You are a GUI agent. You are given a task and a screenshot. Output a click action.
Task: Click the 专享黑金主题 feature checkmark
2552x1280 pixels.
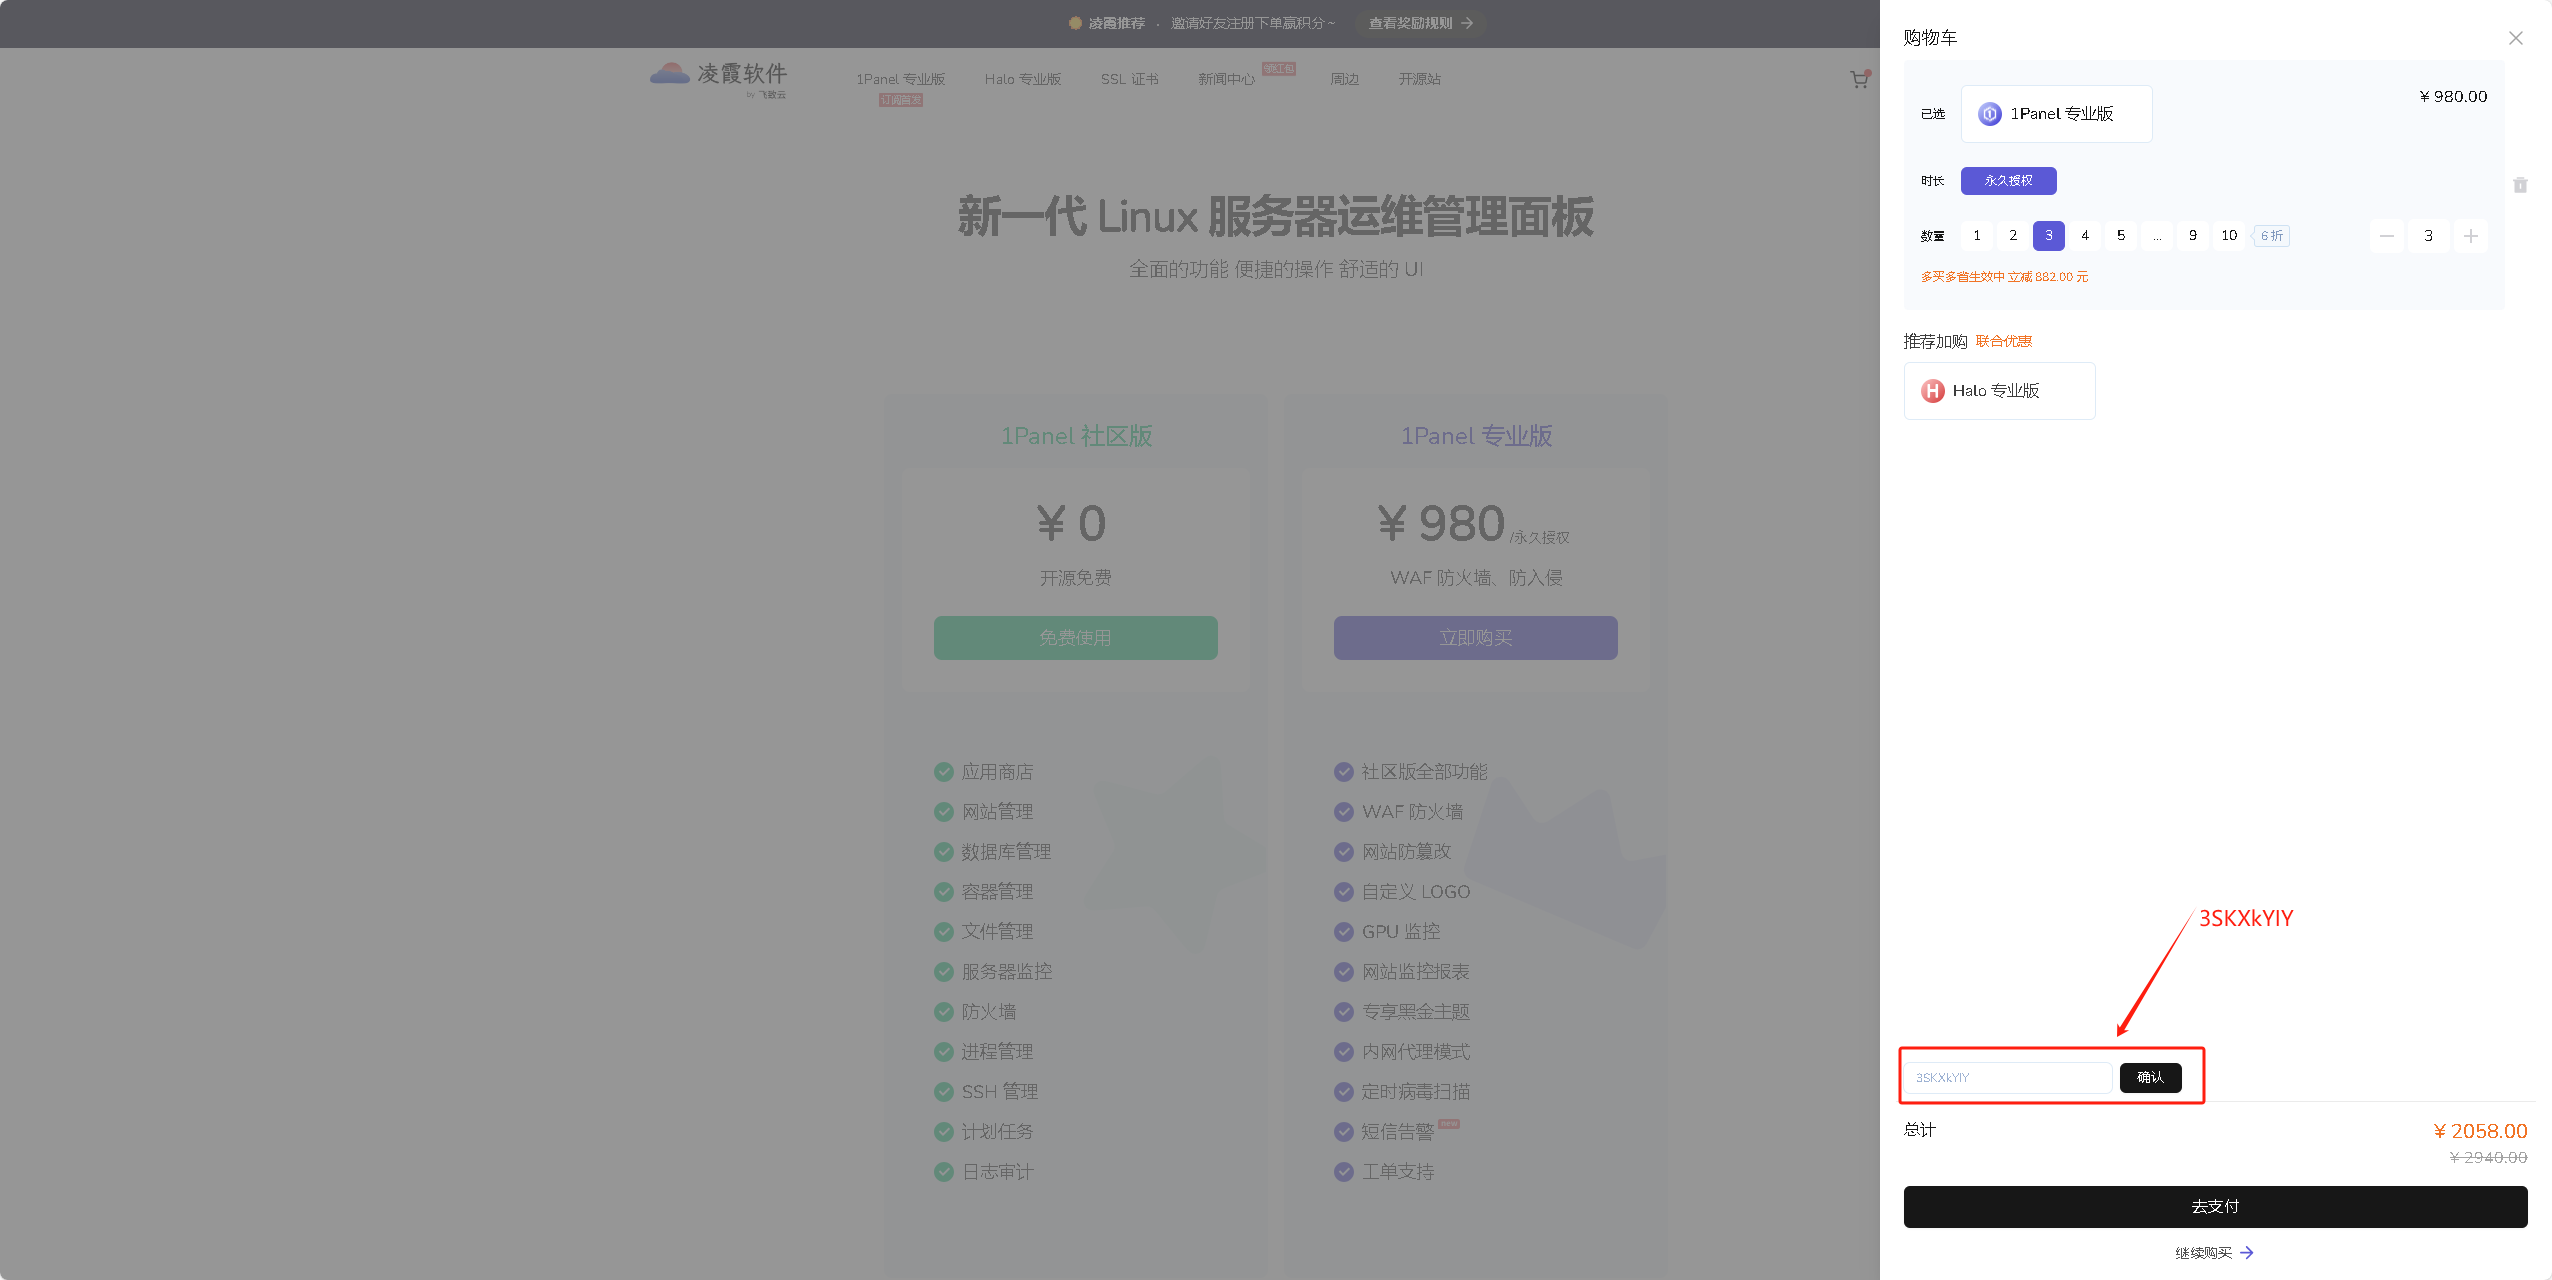tap(1343, 1012)
